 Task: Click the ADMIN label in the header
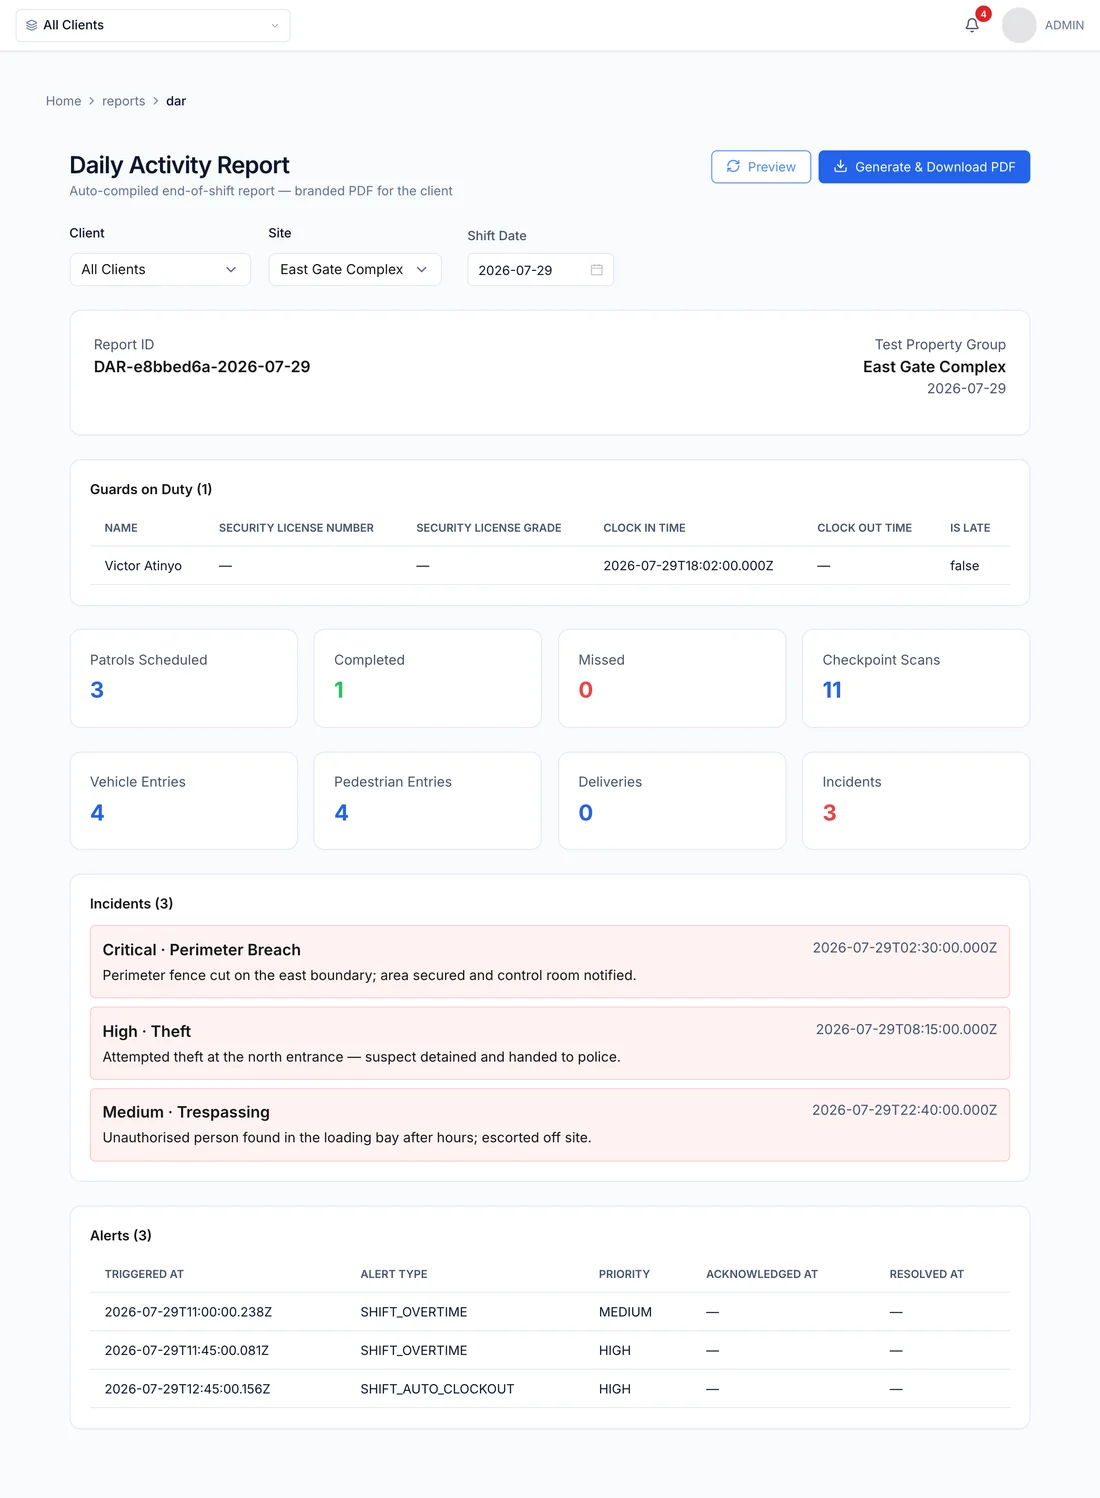(x=1064, y=25)
